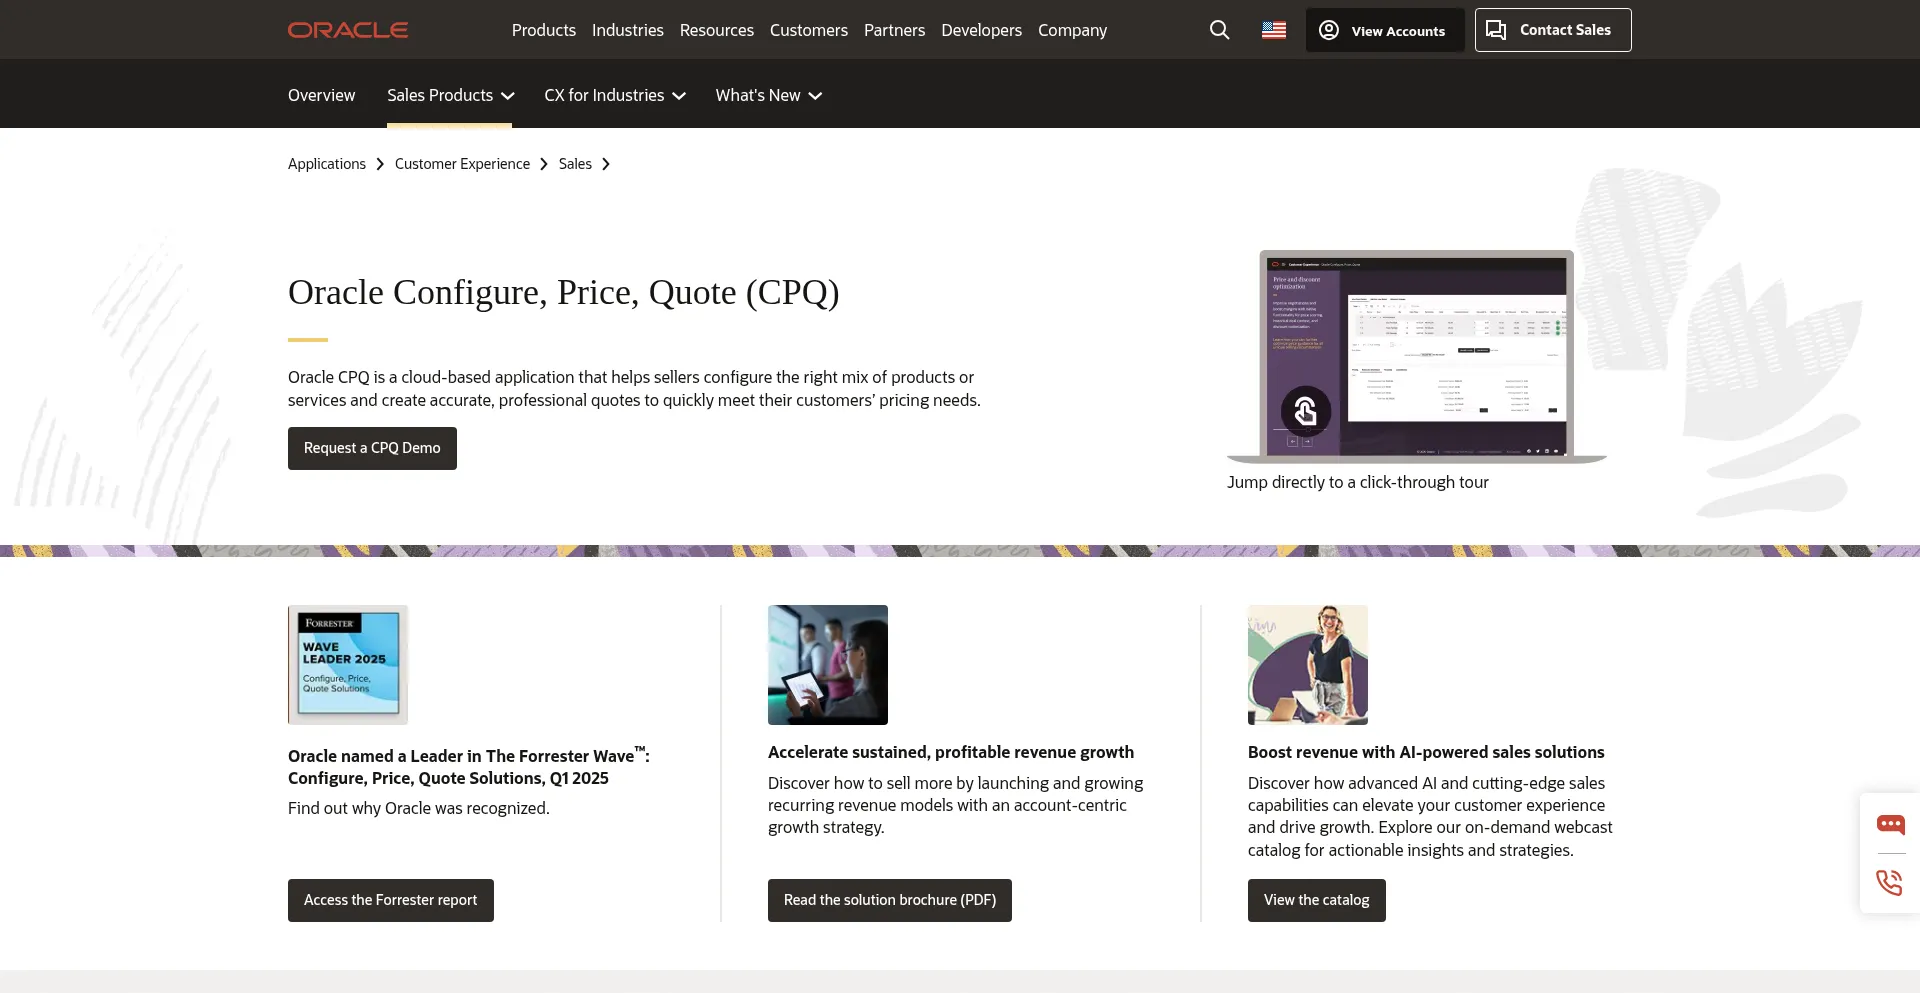Open the chat bubble icon

pos(1890,825)
